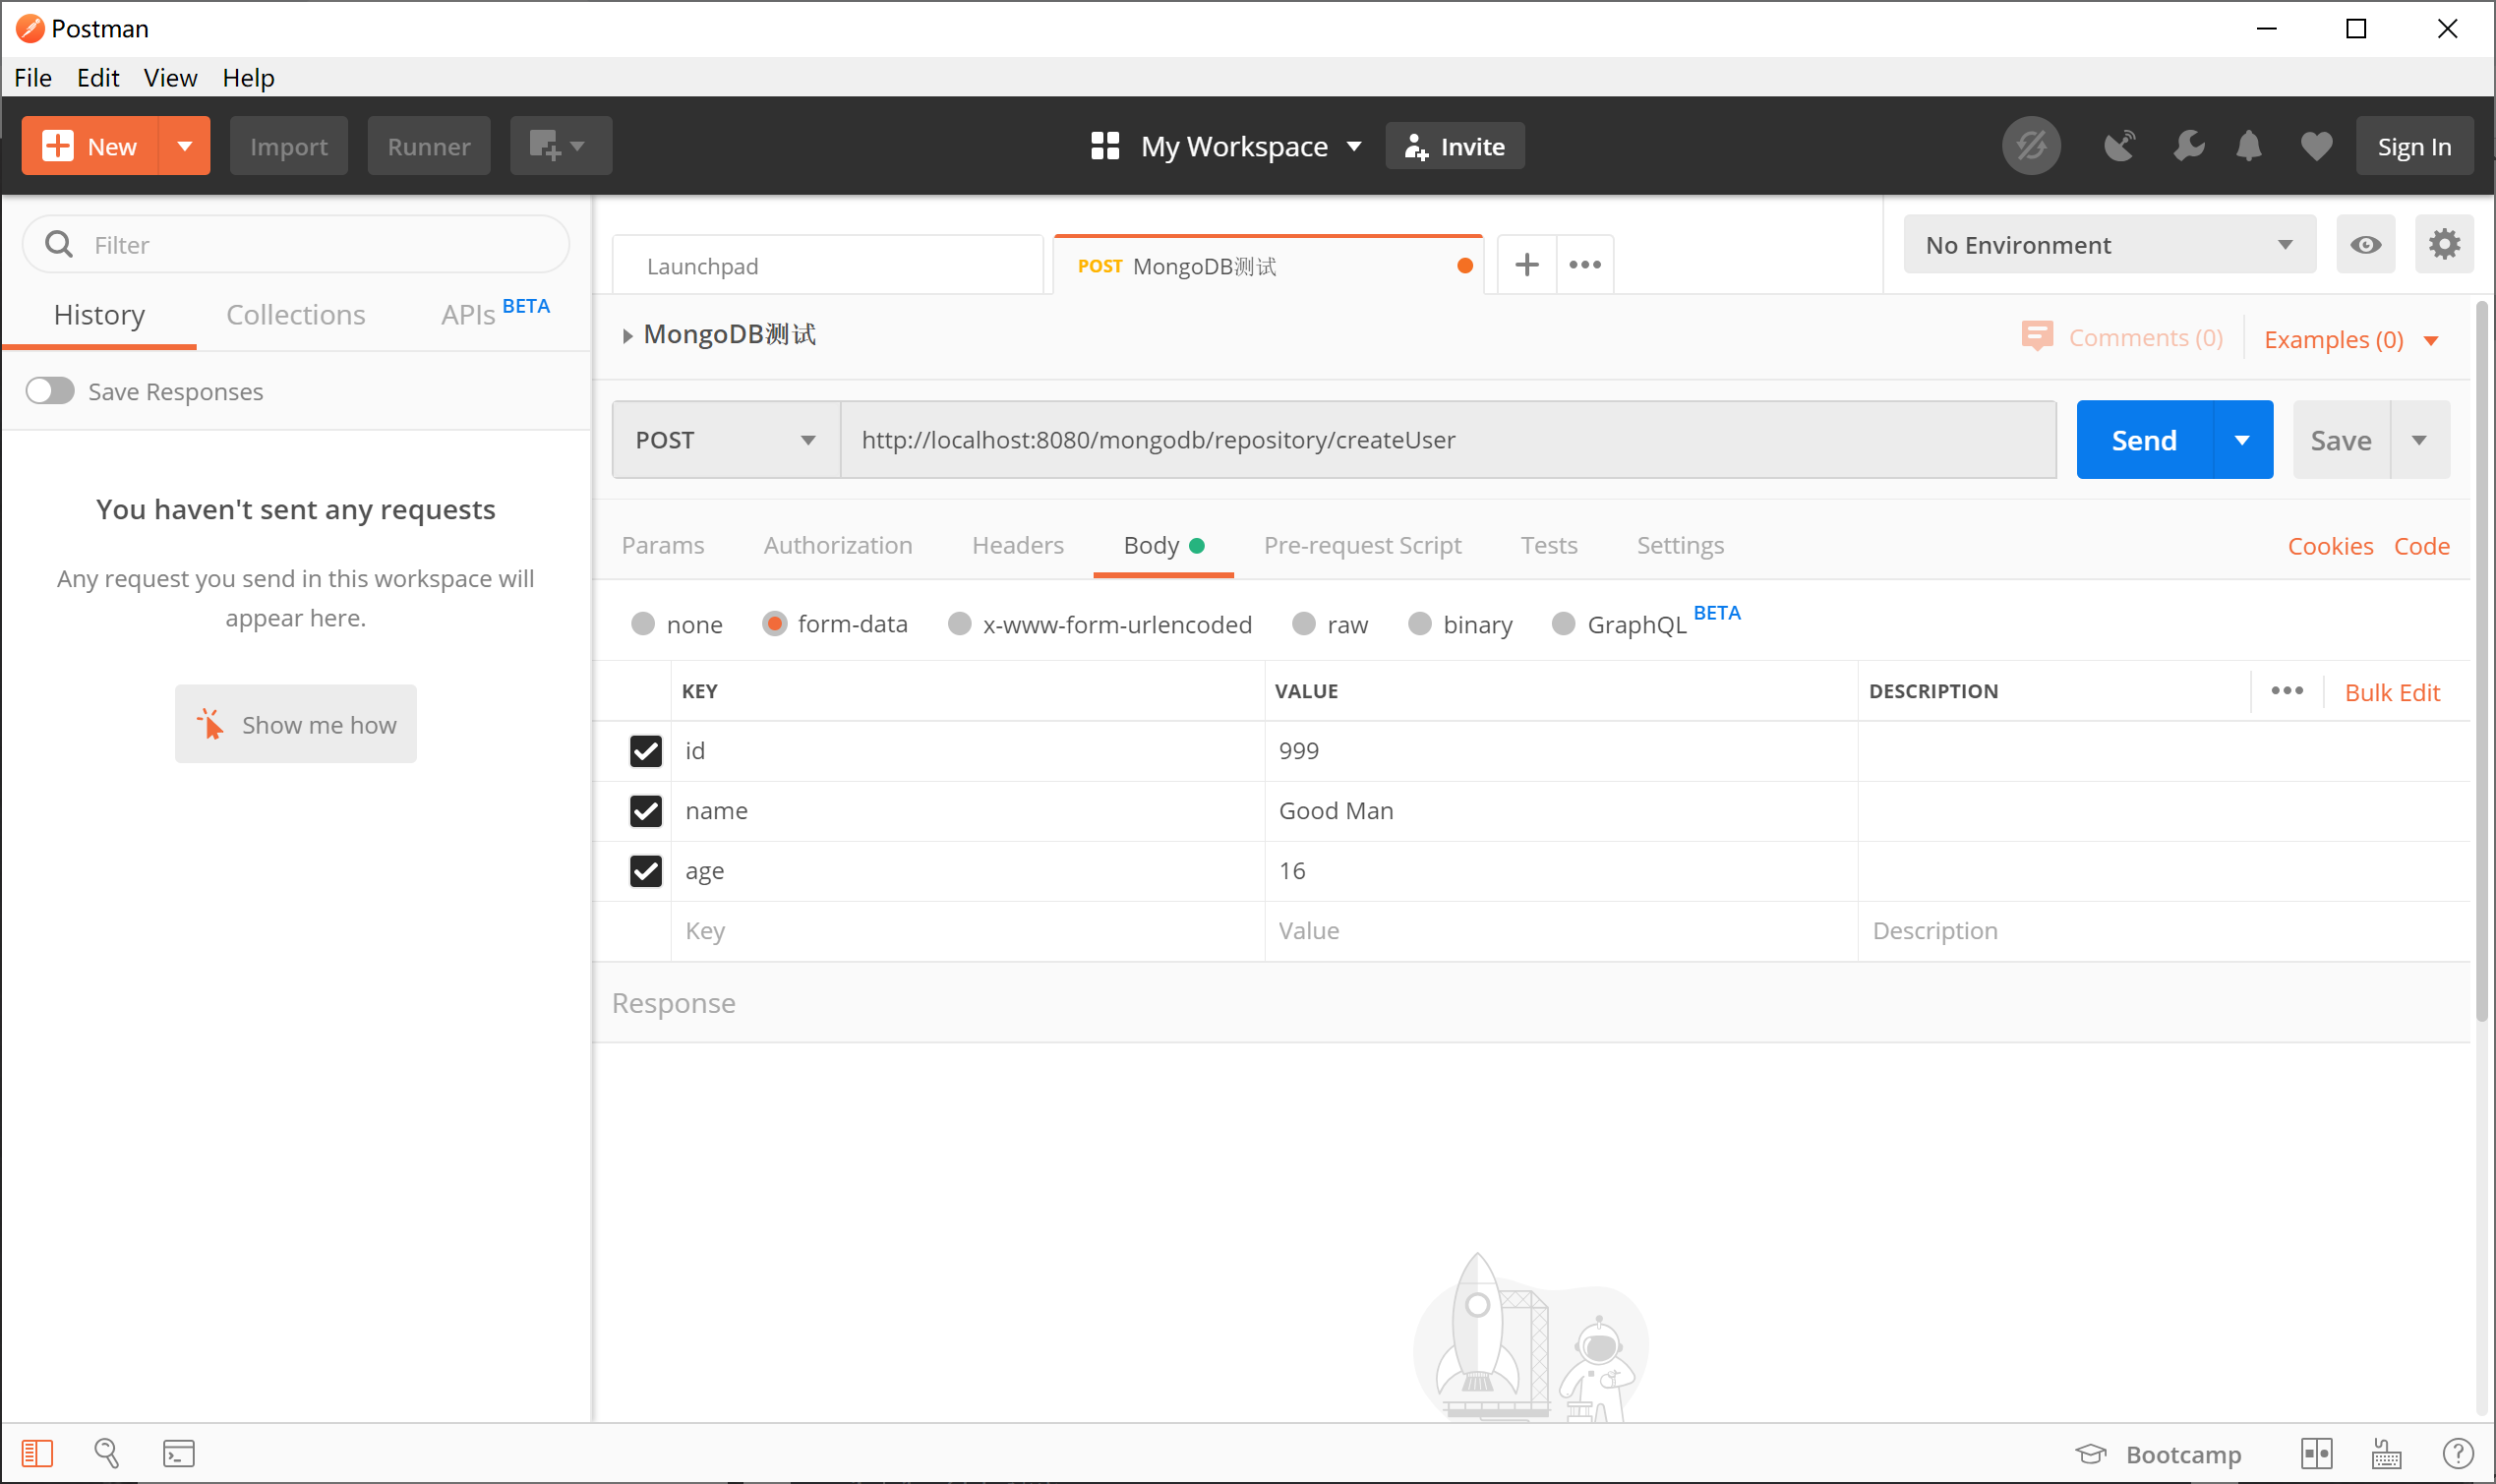Open notifications bell icon
The width and height of the screenshot is (2496, 1484).
pyautogui.click(x=2248, y=146)
